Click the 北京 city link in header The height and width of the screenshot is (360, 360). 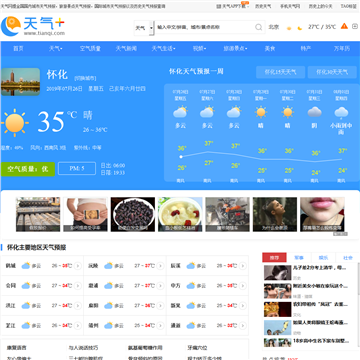(274, 27)
